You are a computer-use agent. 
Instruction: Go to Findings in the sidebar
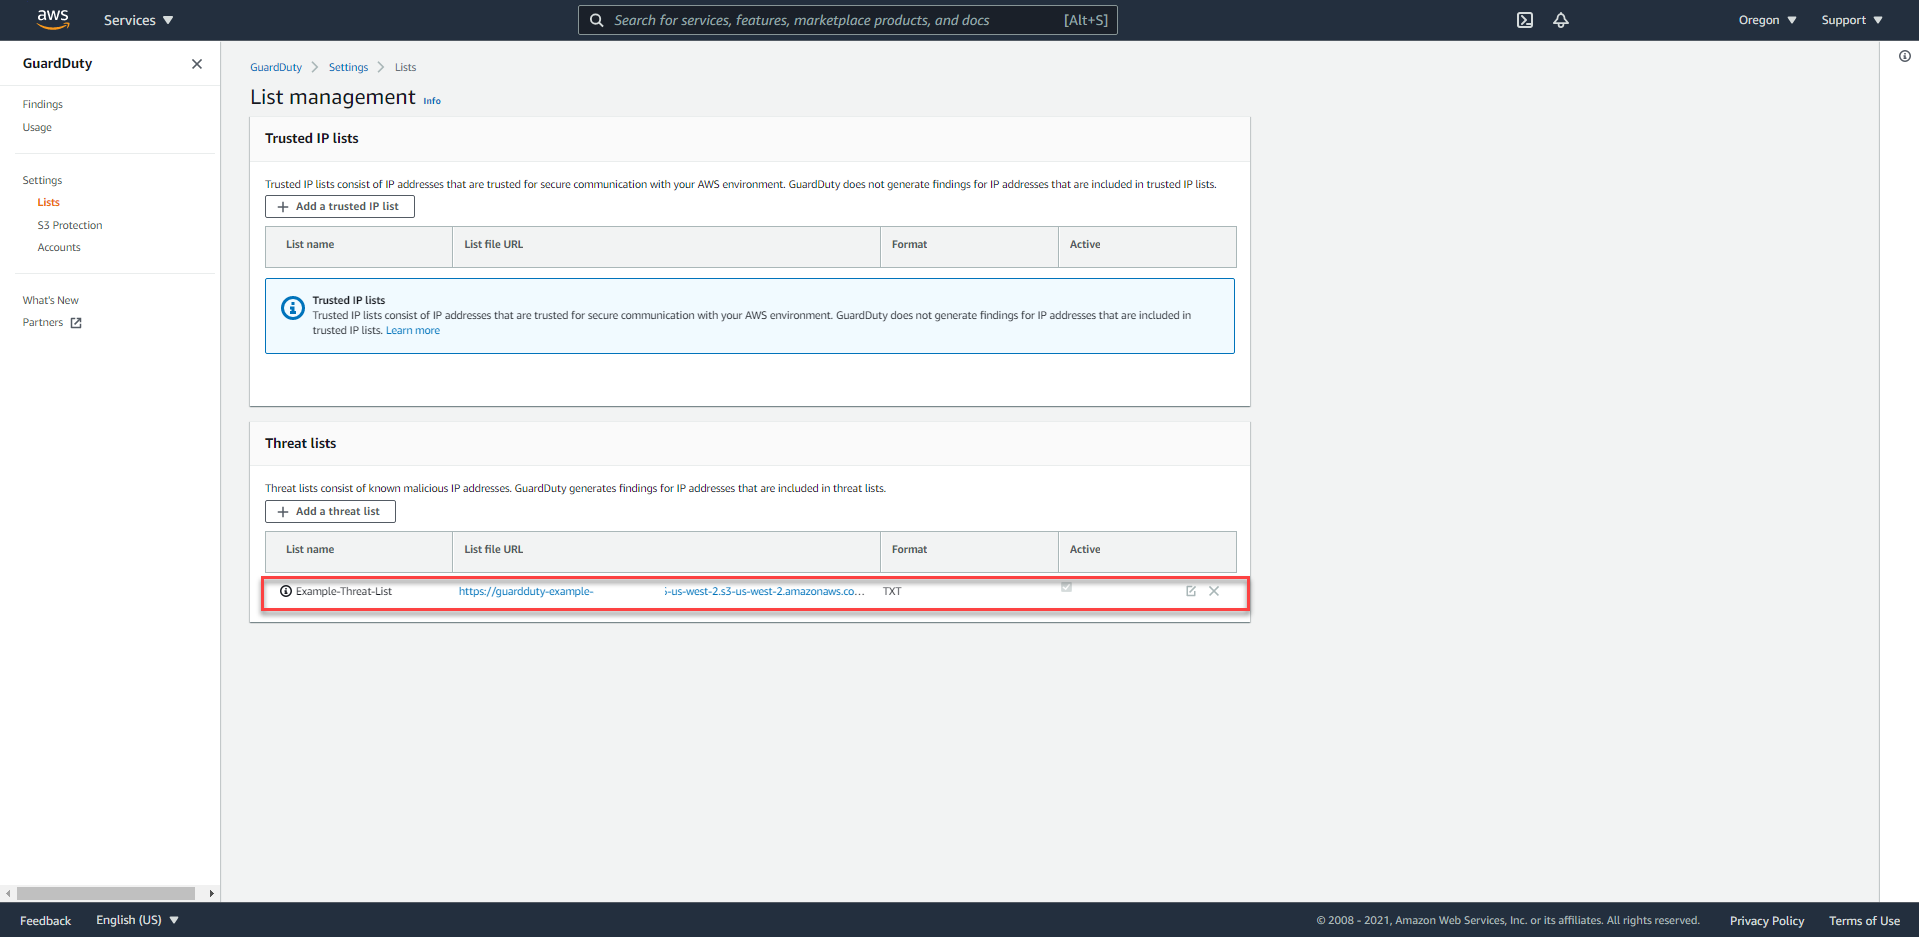point(43,104)
